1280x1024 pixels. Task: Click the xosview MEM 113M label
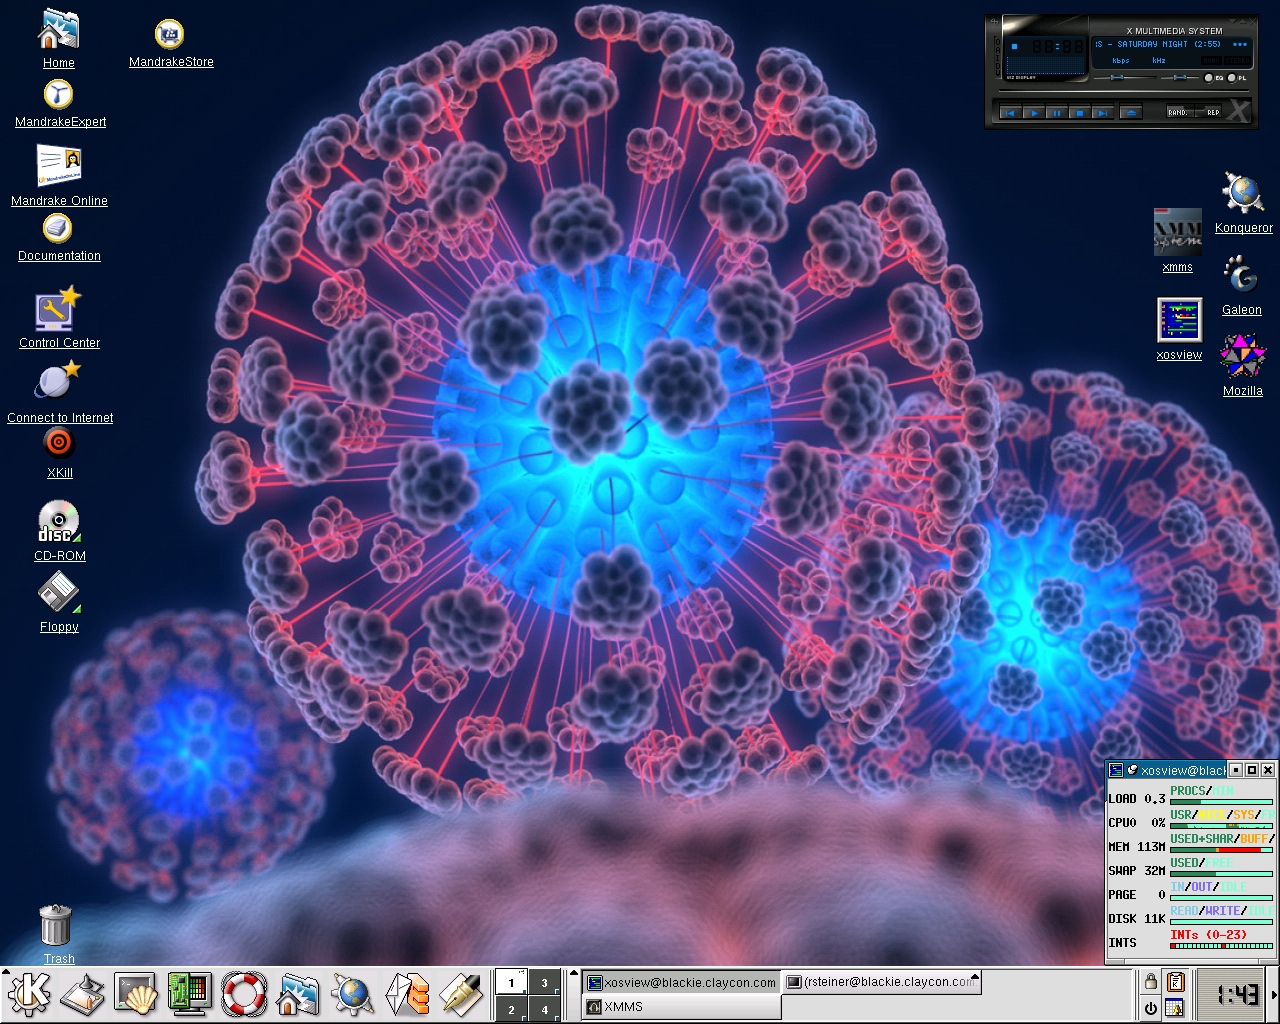tap(1136, 846)
